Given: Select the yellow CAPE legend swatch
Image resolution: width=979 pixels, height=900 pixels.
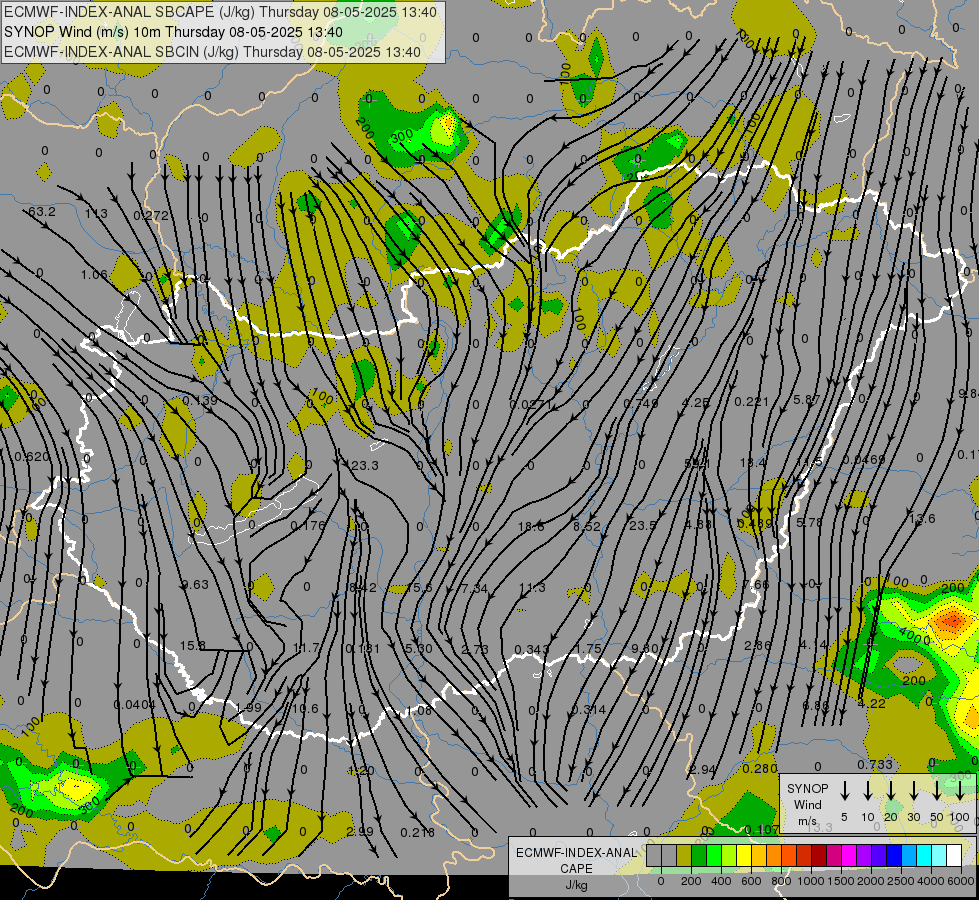Looking at the screenshot, I should (744, 855).
